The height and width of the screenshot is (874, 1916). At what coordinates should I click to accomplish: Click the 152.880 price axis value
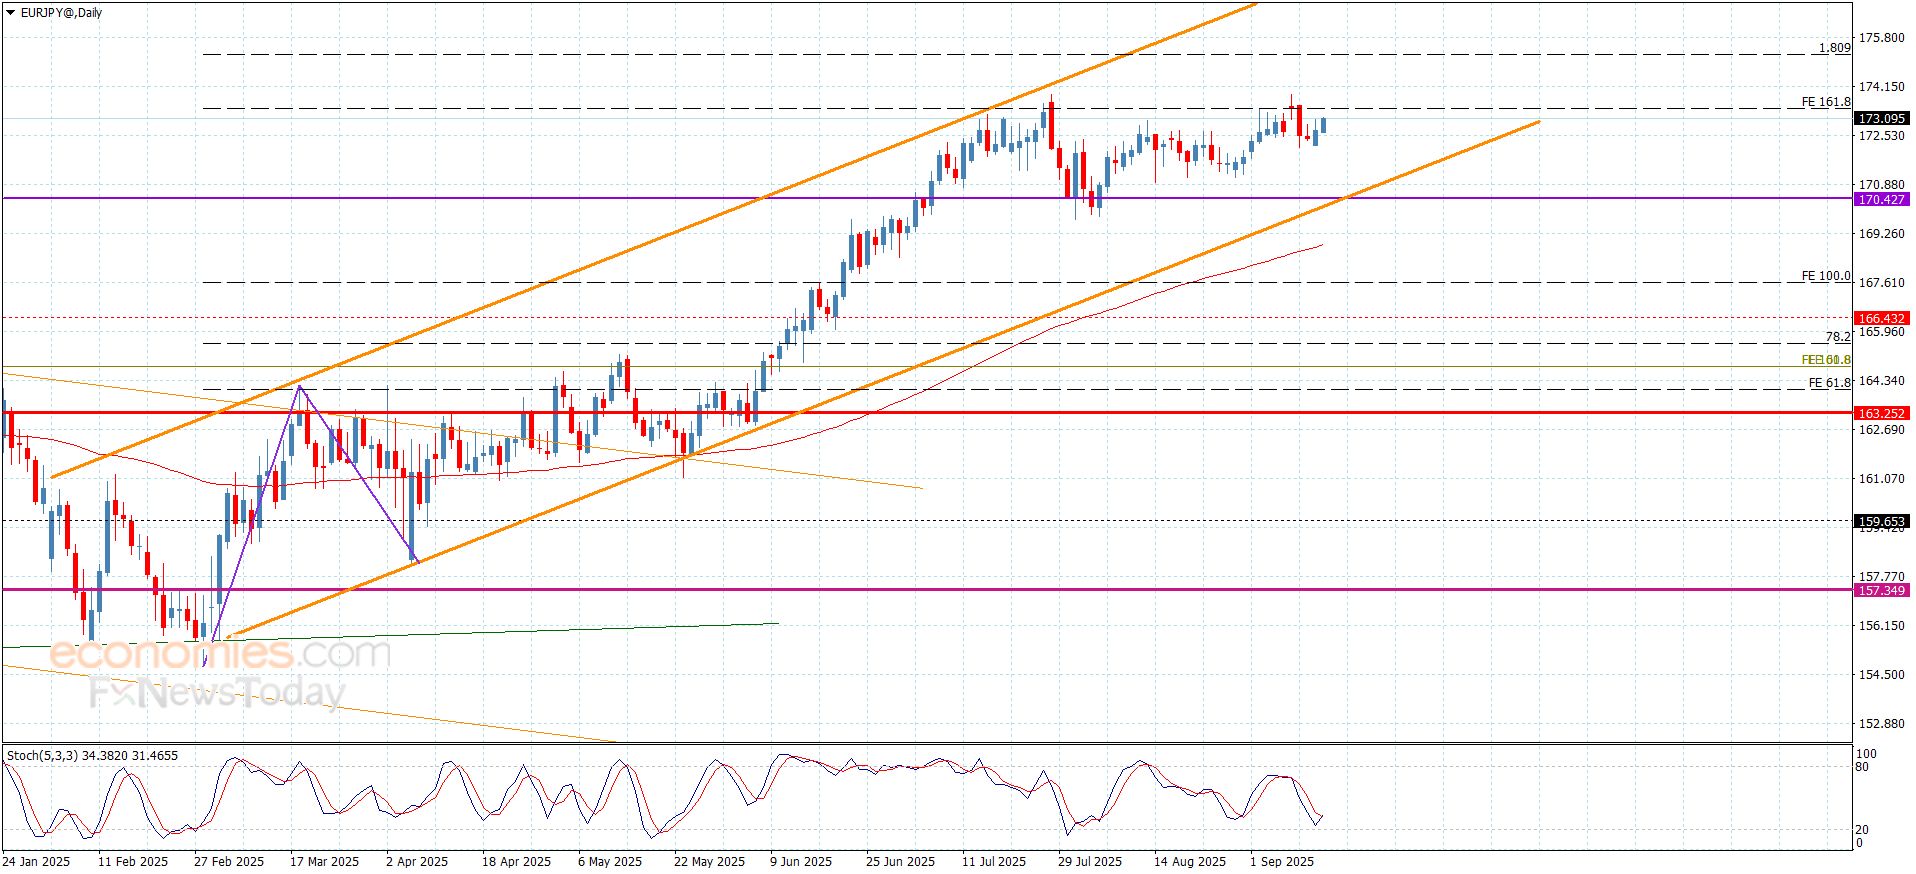[1881, 723]
